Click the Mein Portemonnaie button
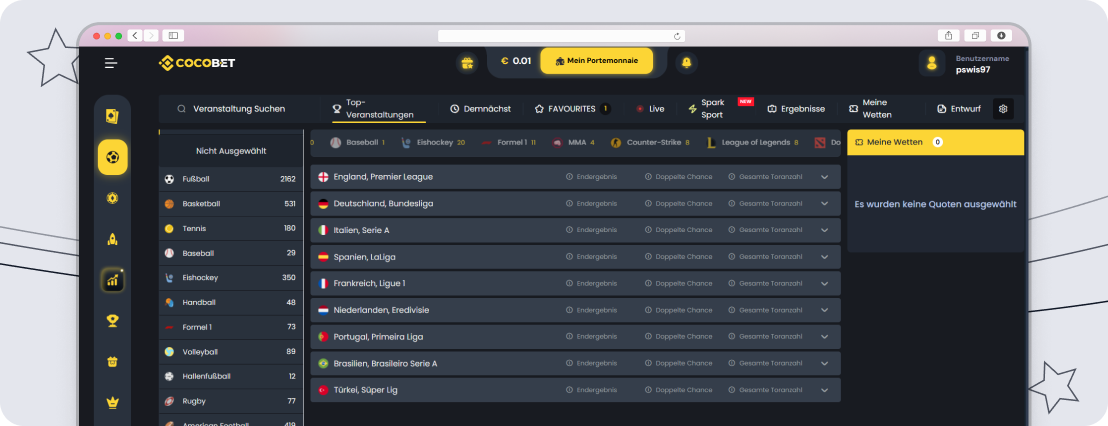The image size is (1108, 426). (x=596, y=61)
